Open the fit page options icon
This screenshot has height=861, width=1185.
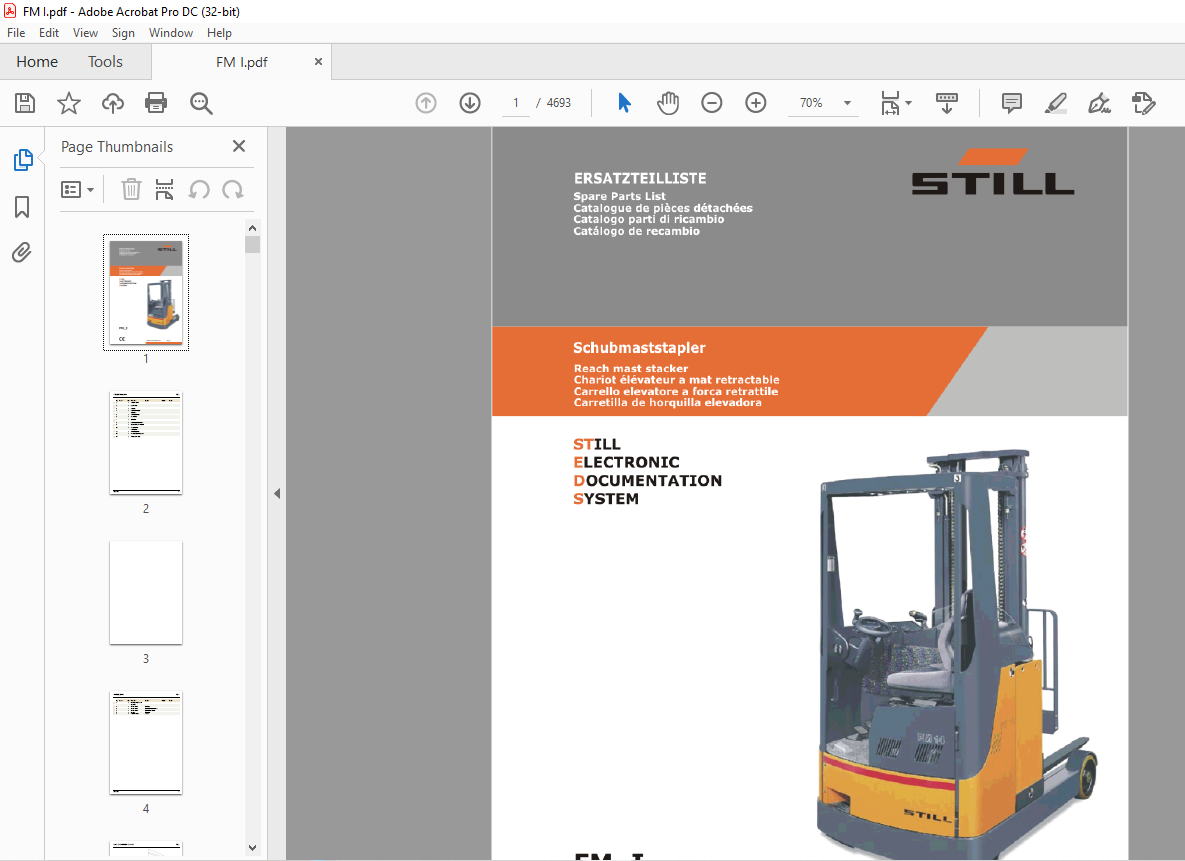pyautogui.click(x=890, y=103)
